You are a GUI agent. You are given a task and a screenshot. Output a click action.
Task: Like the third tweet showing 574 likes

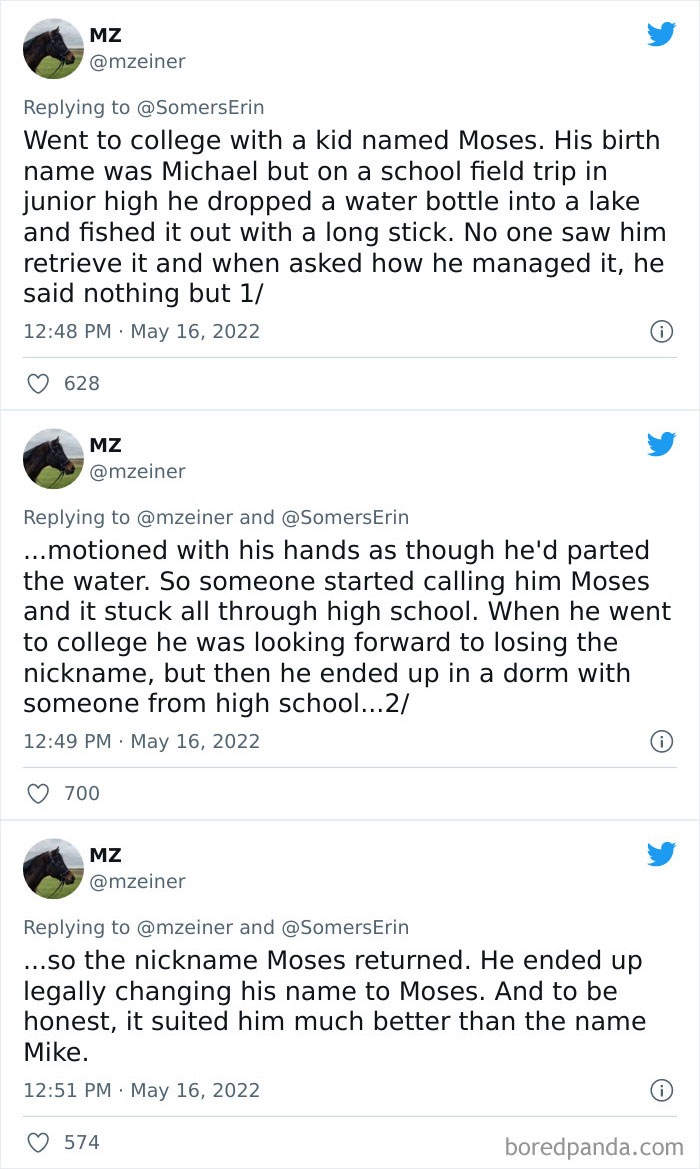[x=38, y=1142]
